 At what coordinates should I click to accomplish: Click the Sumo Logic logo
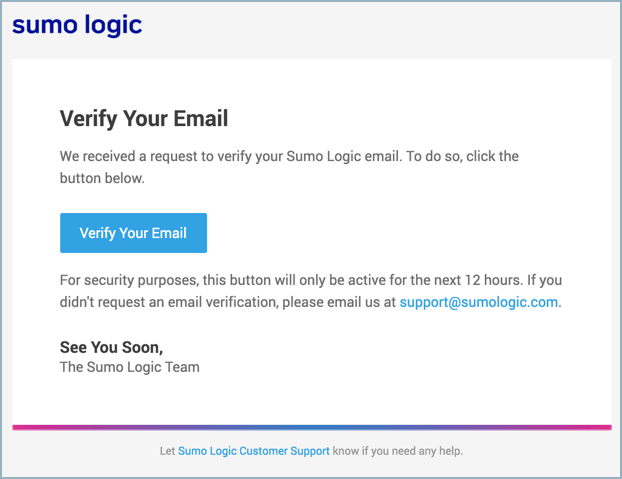pos(77,24)
